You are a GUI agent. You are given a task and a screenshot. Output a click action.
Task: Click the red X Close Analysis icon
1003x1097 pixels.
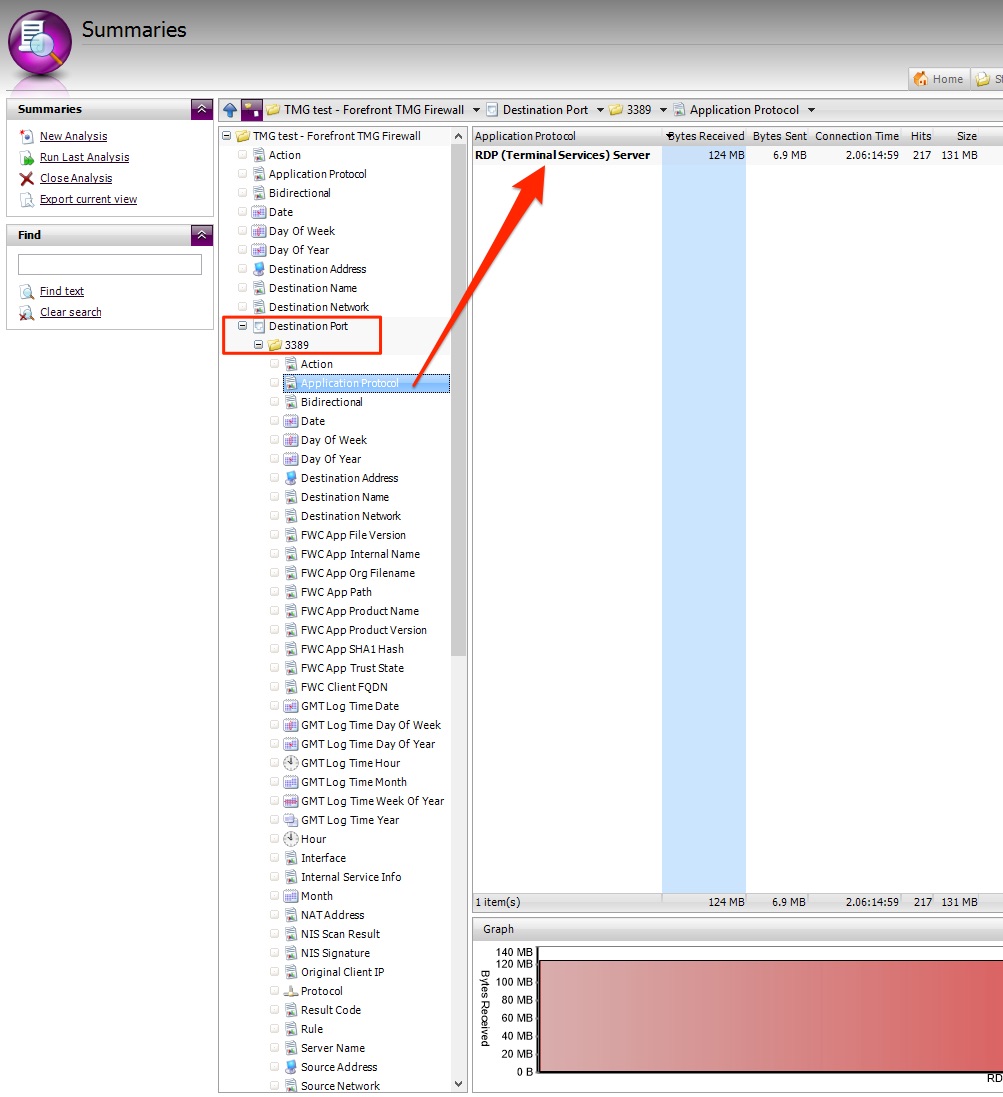[x=27, y=178]
